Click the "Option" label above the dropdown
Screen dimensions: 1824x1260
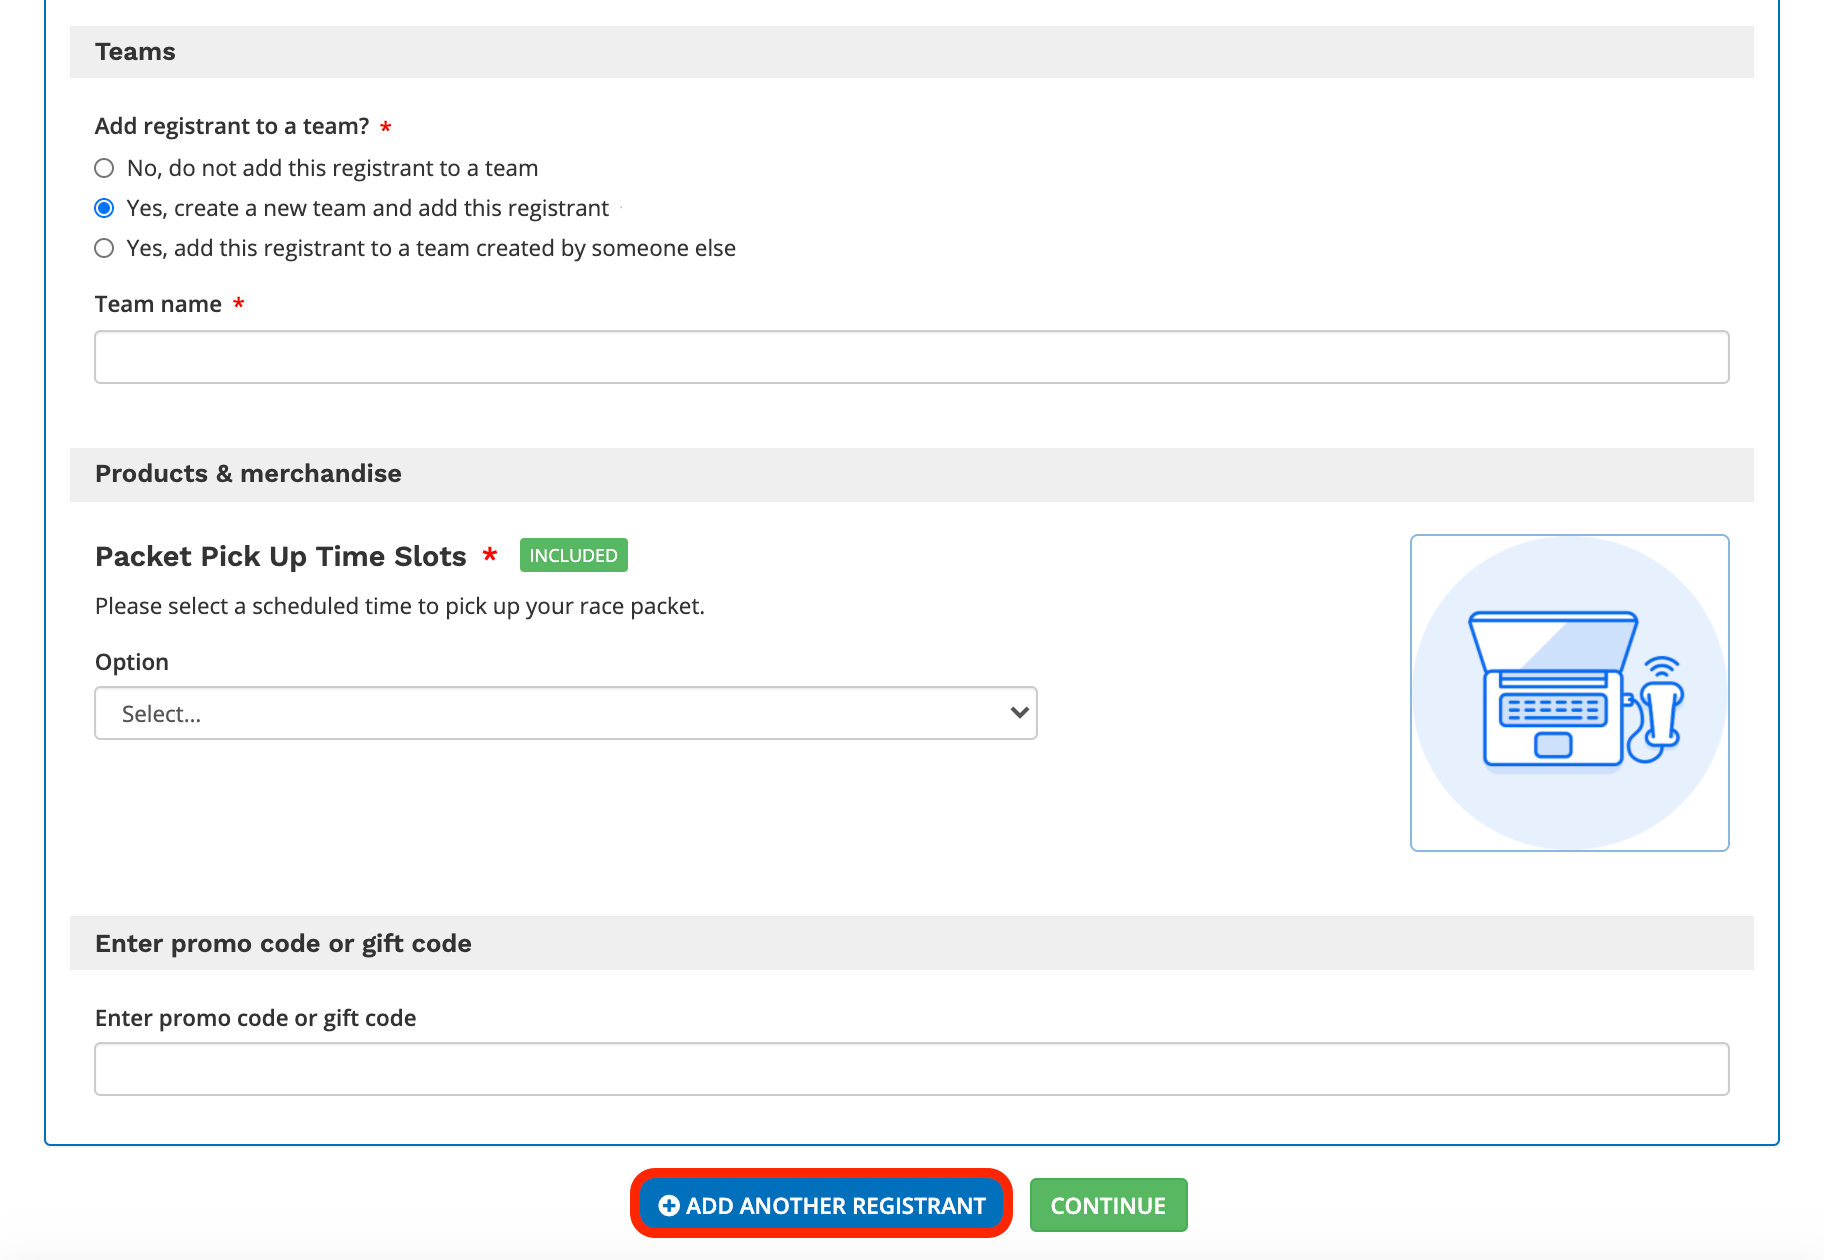pos(132,662)
